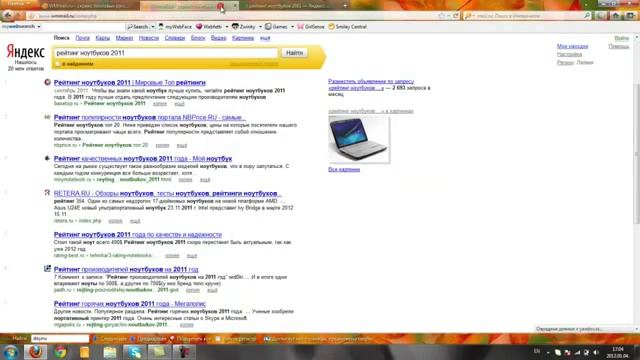Click the Войти login link
The image size is (640, 360).
point(621,38)
